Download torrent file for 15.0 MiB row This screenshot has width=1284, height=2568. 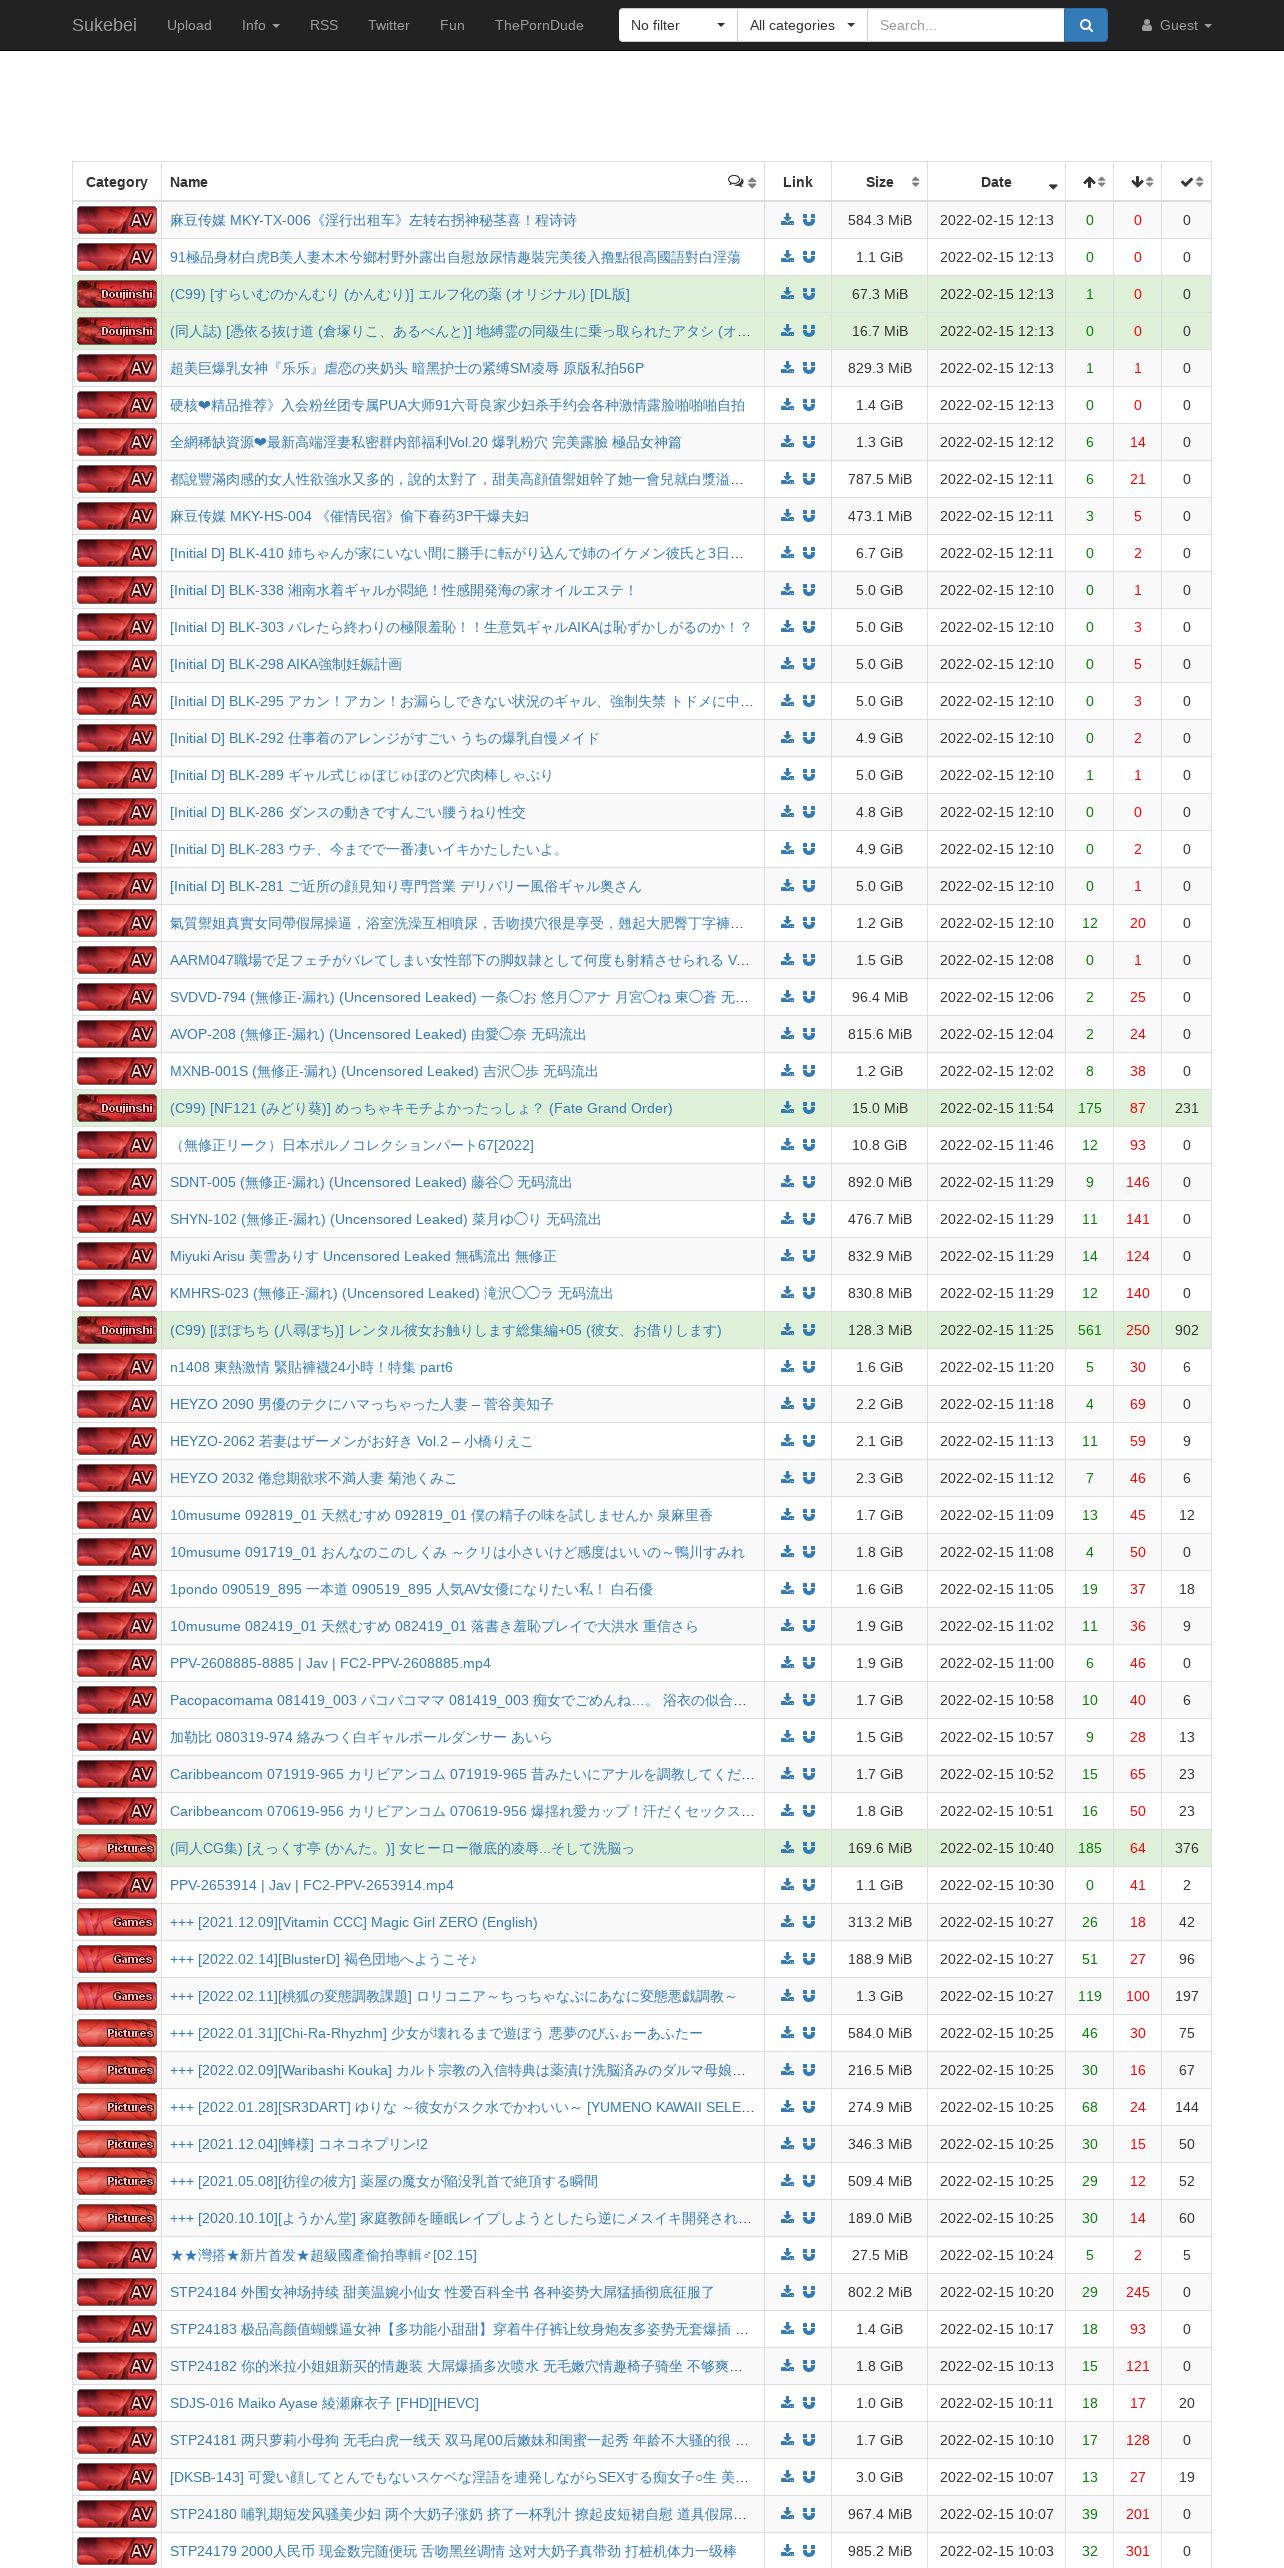click(x=787, y=1108)
